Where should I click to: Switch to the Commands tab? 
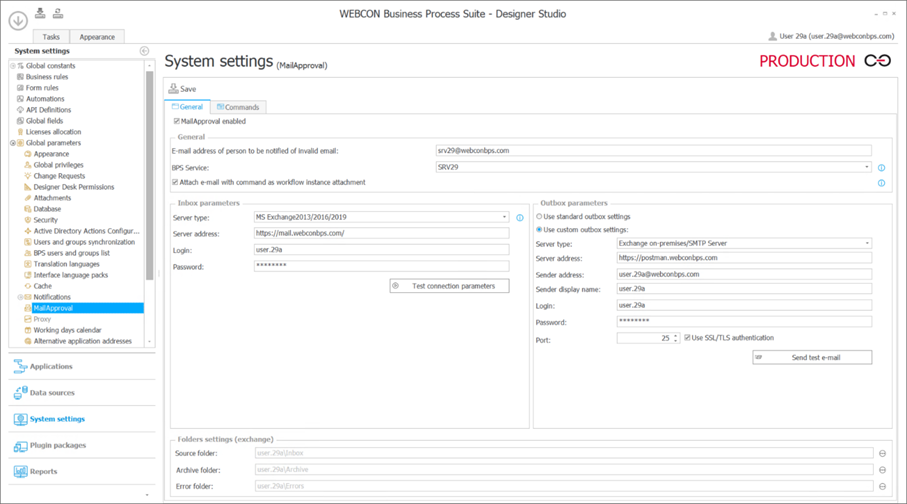[x=238, y=107]
